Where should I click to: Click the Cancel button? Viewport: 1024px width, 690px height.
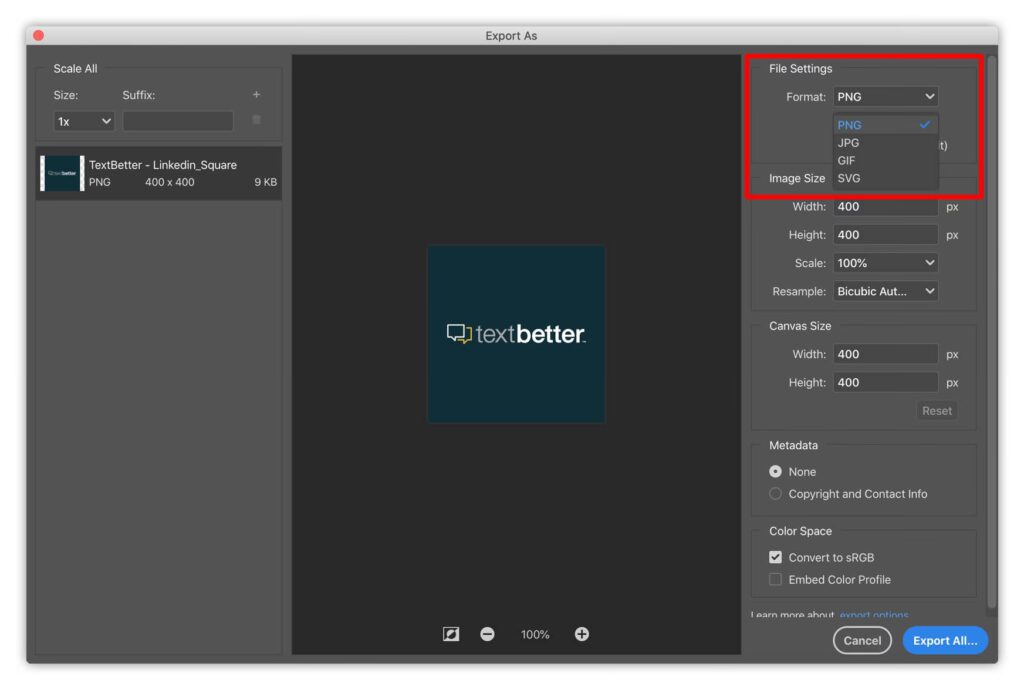862,640
